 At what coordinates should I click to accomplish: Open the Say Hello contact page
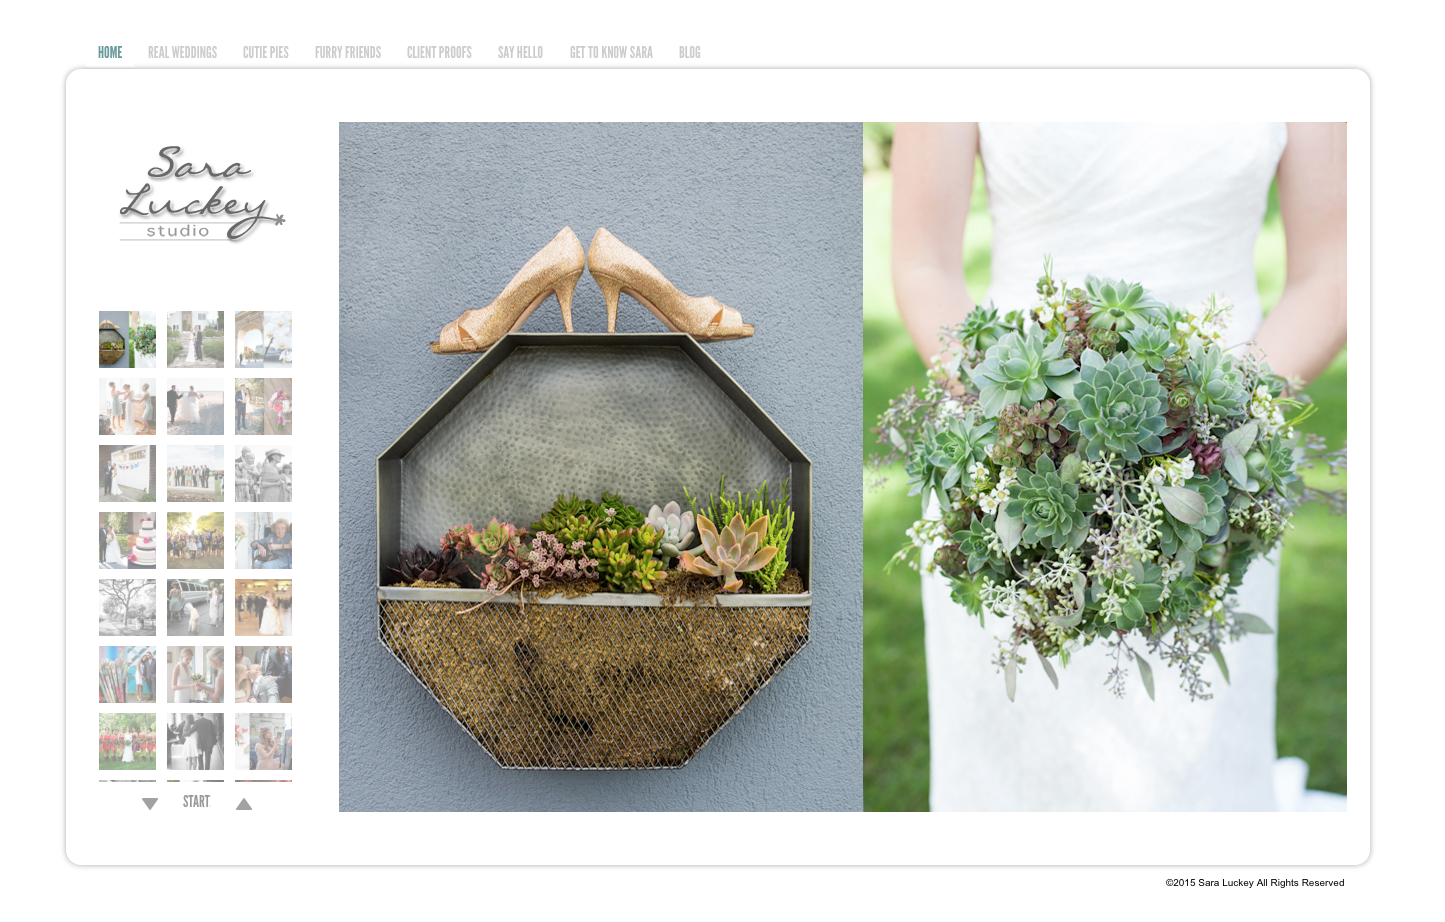coord(520,53)
